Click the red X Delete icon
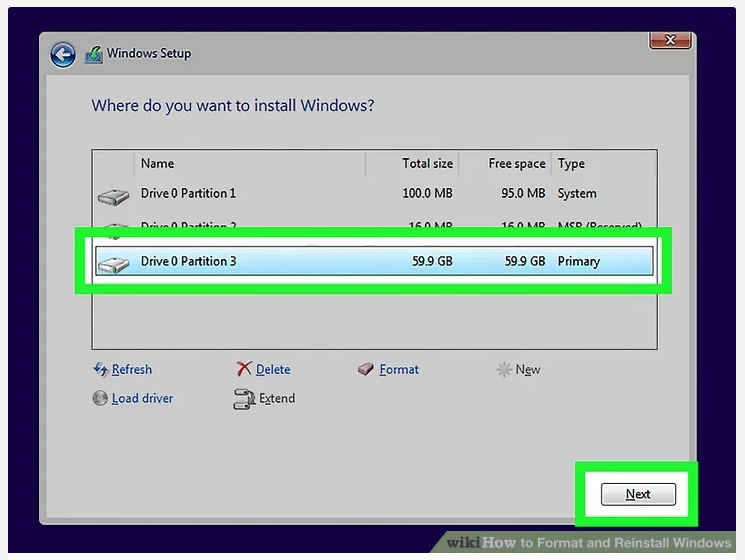This screenshot has width=745, height=560. click(244, 370)
